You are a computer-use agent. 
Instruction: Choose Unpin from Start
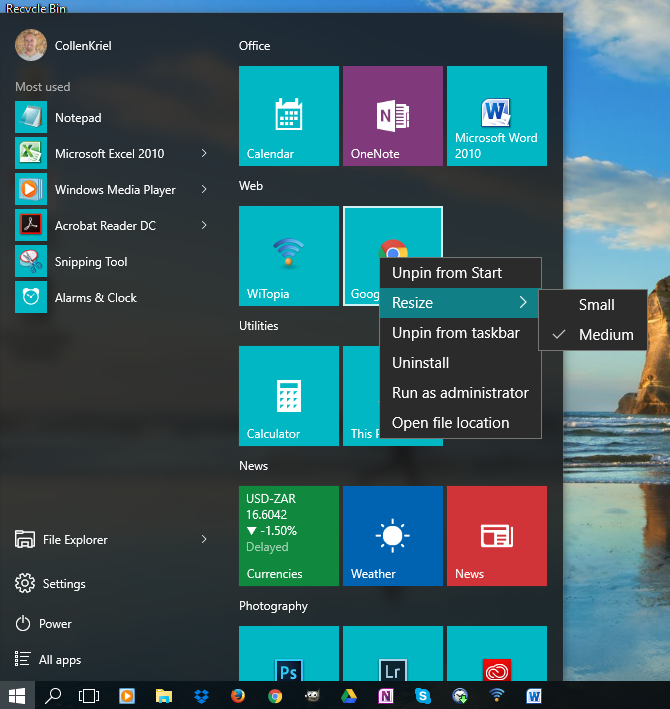tap(460, 273)
